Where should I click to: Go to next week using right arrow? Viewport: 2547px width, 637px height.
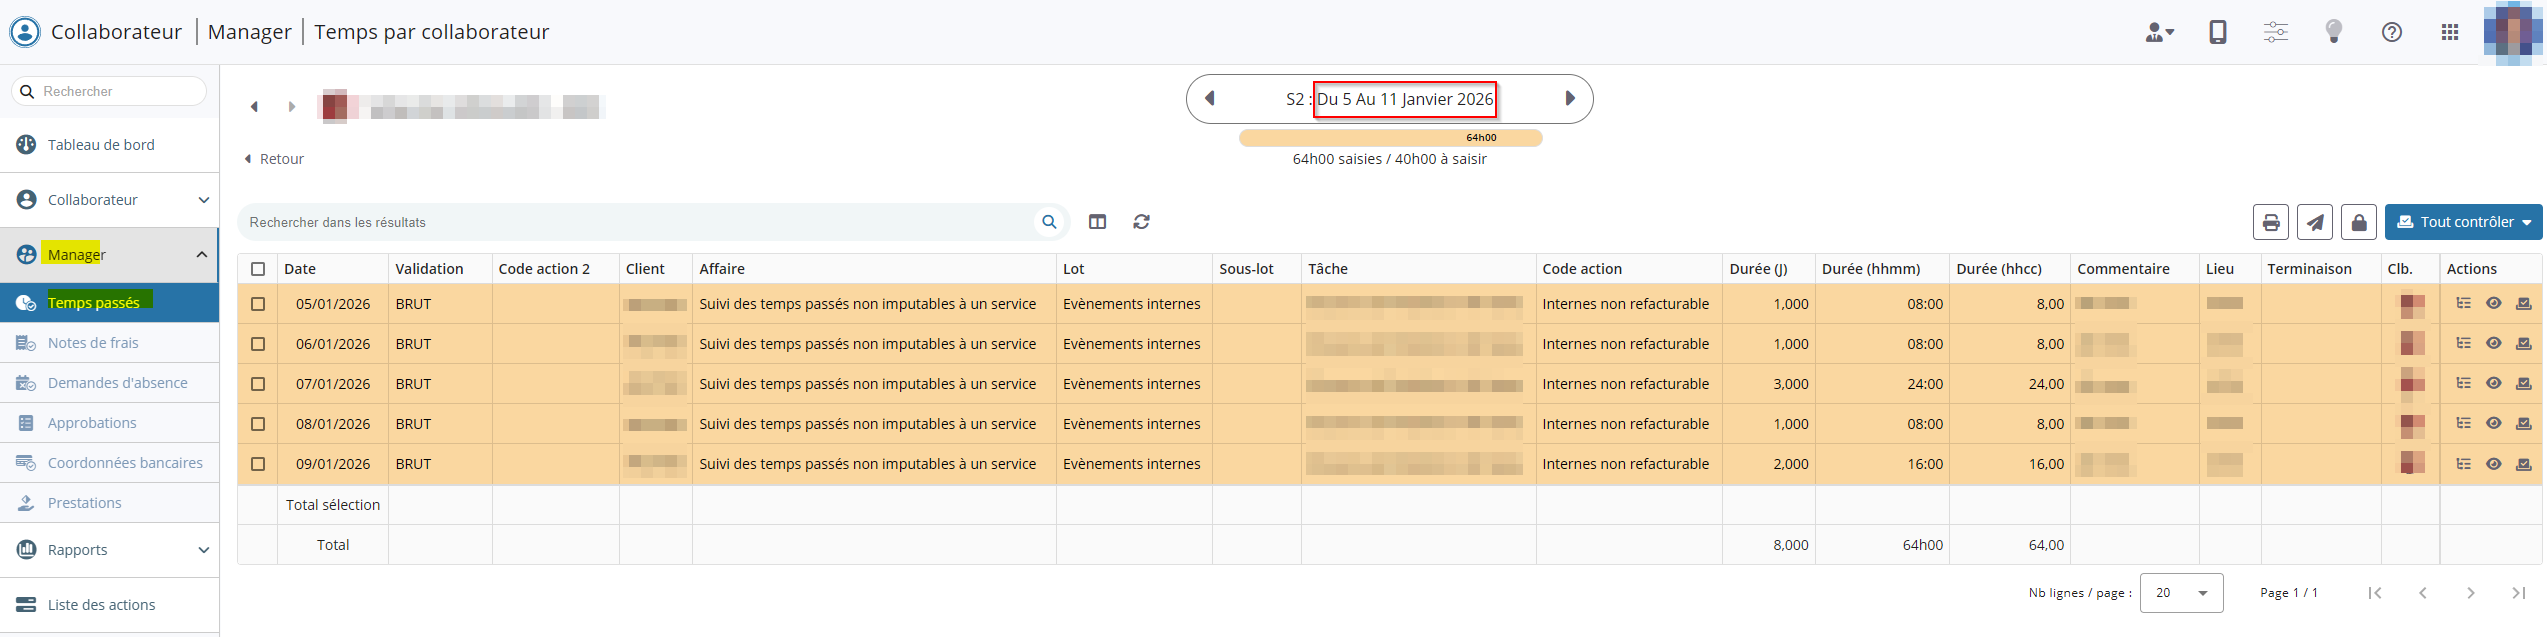tap(1569, 99)
